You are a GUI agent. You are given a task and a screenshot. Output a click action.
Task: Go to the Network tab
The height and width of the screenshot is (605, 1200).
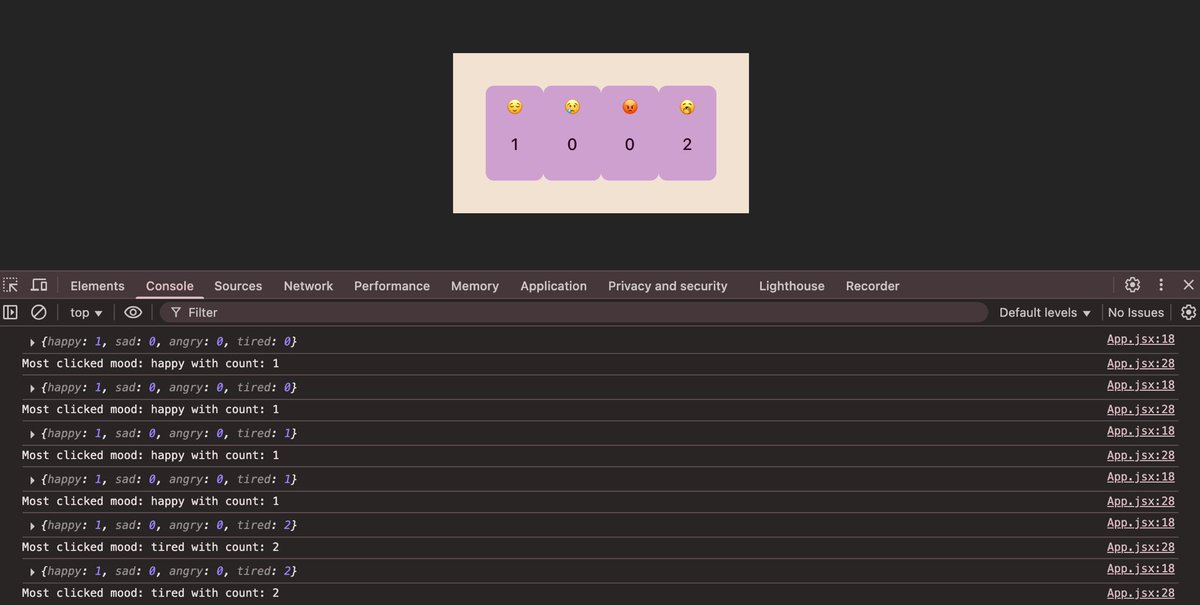point(308,286)
